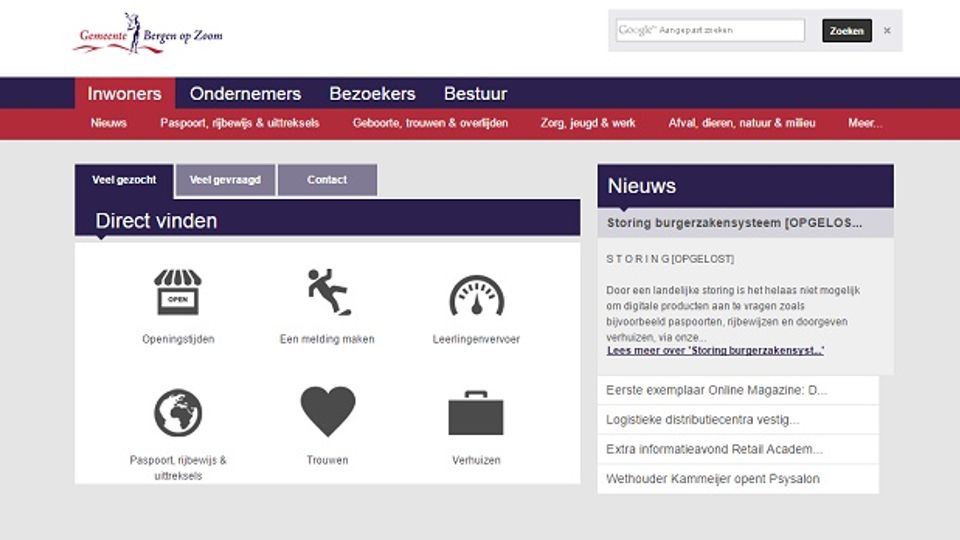The image size is (960, 540).
Task: Click the storefront Openingstijden icon
Action: (178, 293)
